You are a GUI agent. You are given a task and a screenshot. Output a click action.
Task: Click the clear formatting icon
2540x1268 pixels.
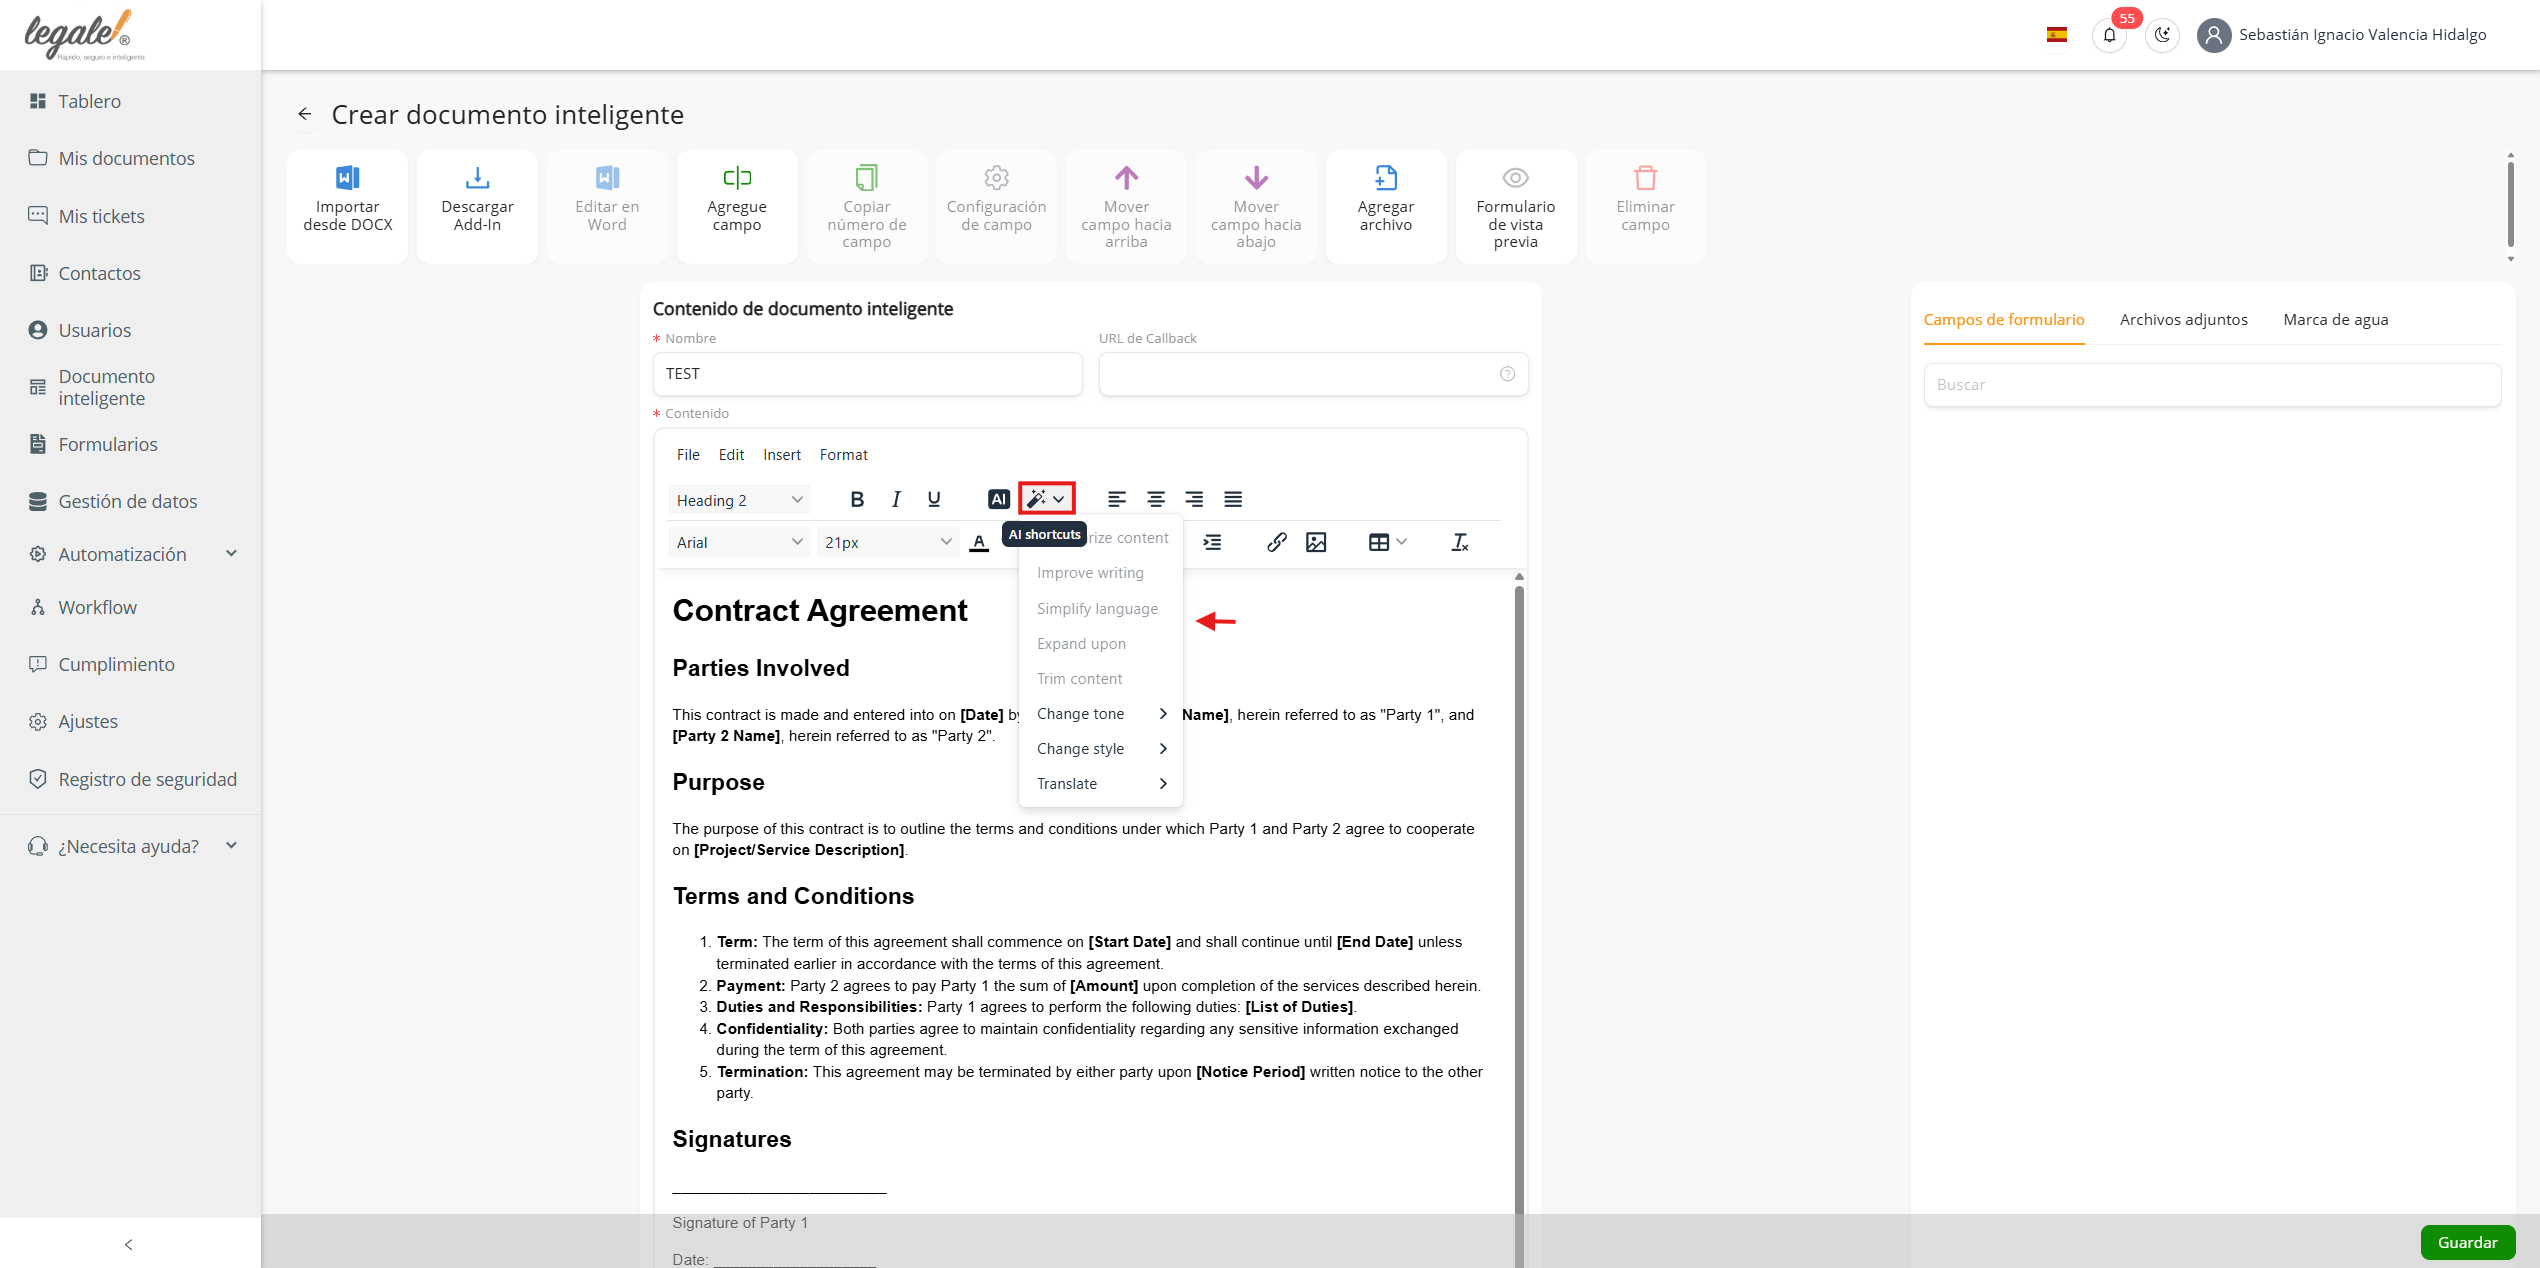click(x=1459, y=542)
